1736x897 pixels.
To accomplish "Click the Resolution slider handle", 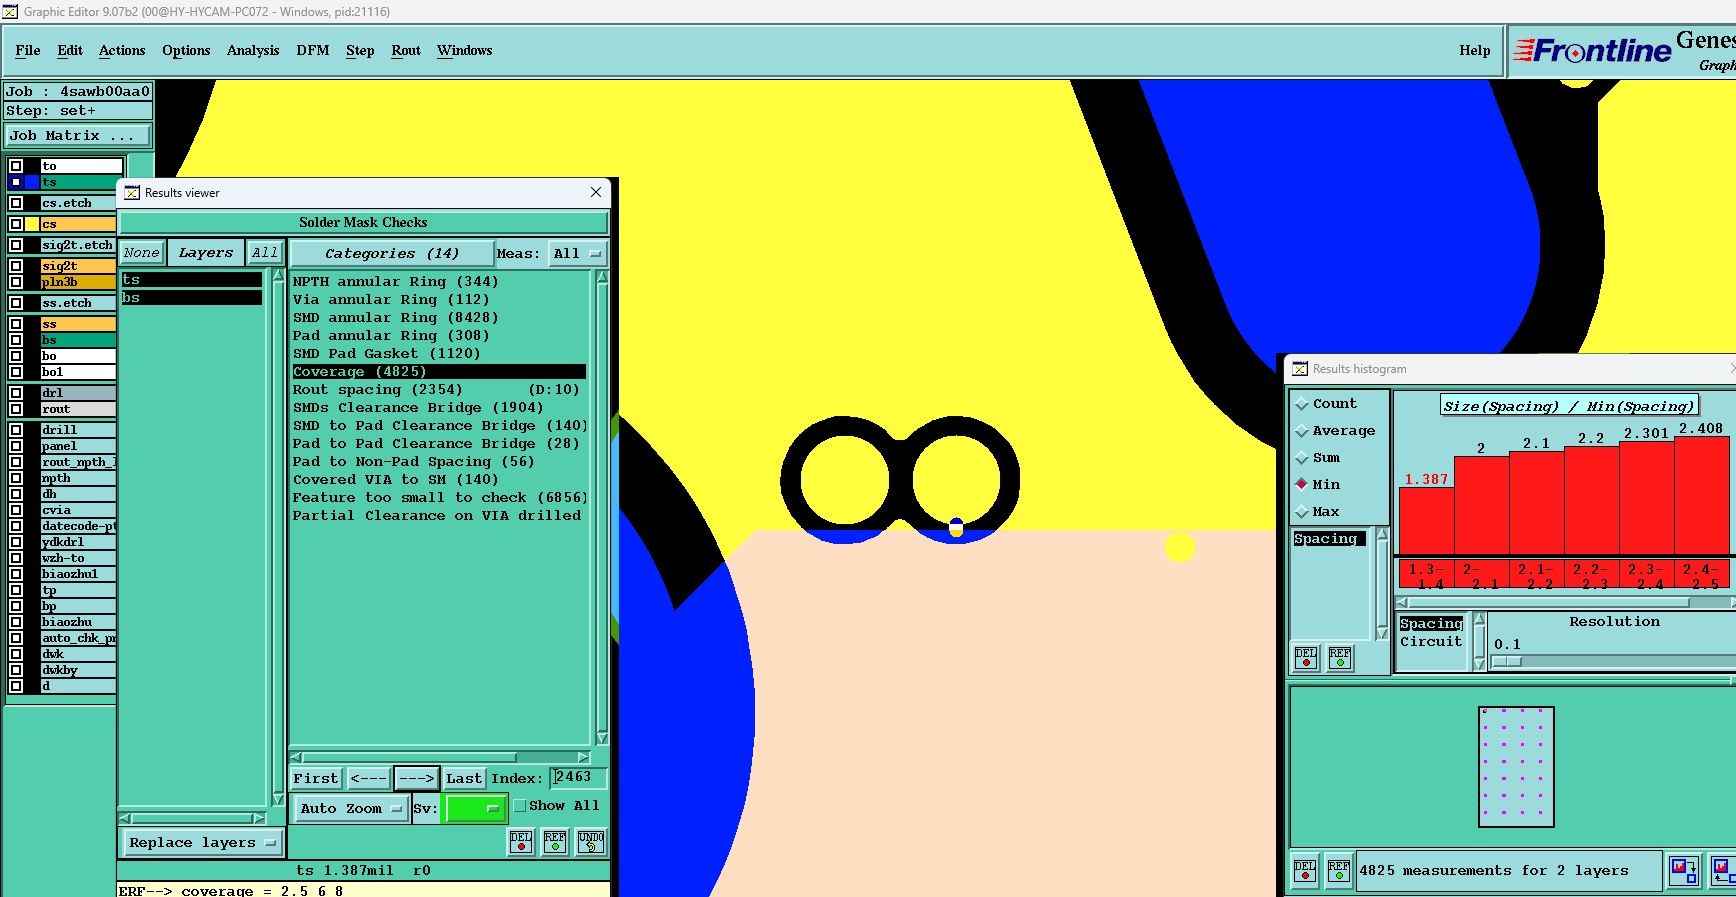I will pos(1507,662).
